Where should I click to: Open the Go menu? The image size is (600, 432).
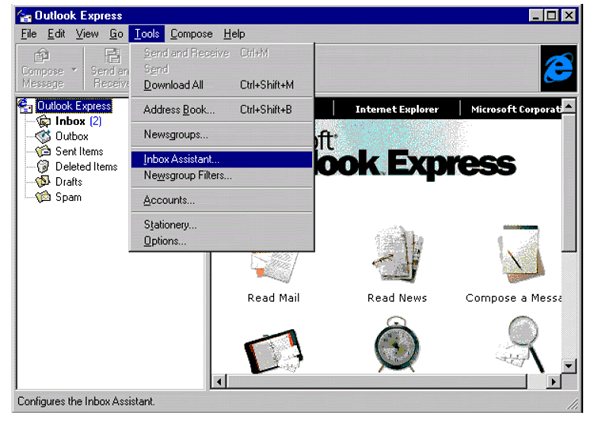coord(116,34)
